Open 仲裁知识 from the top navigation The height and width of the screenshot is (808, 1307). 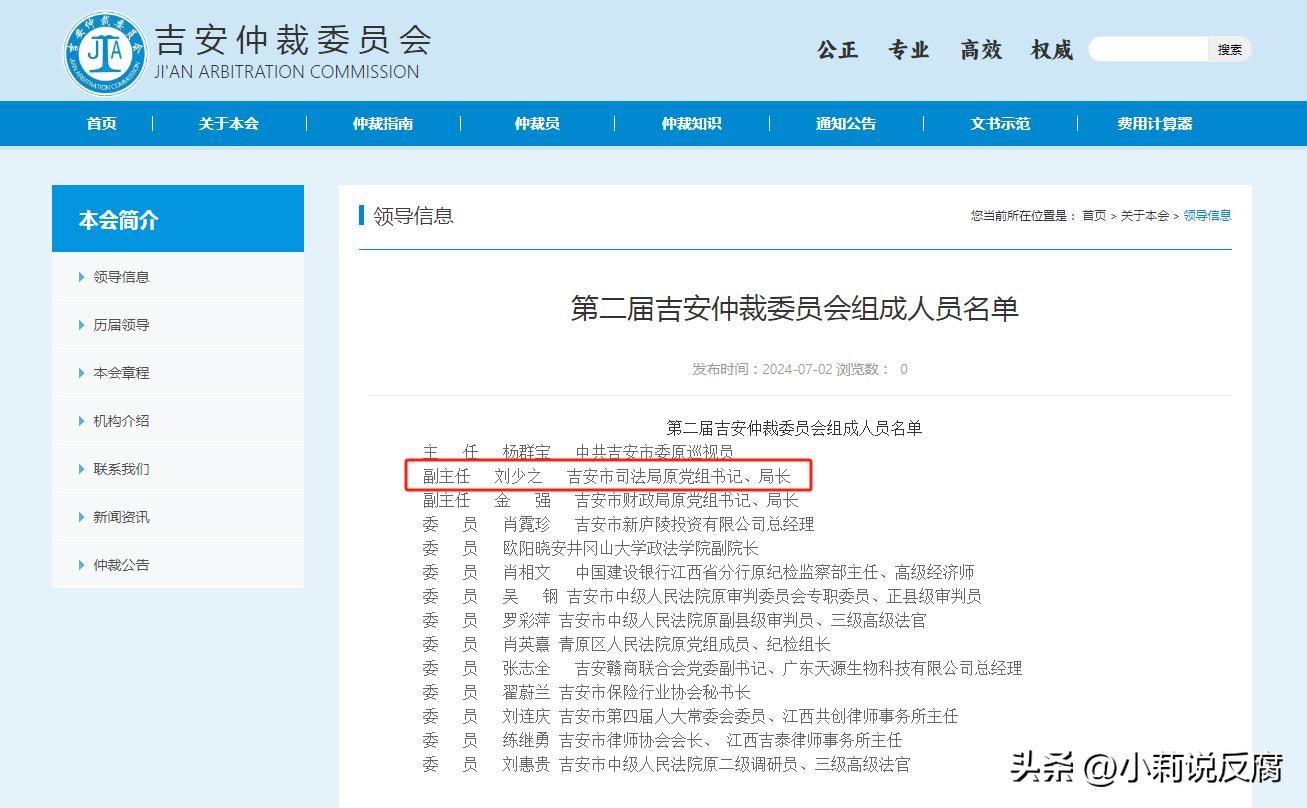[691, 124]
